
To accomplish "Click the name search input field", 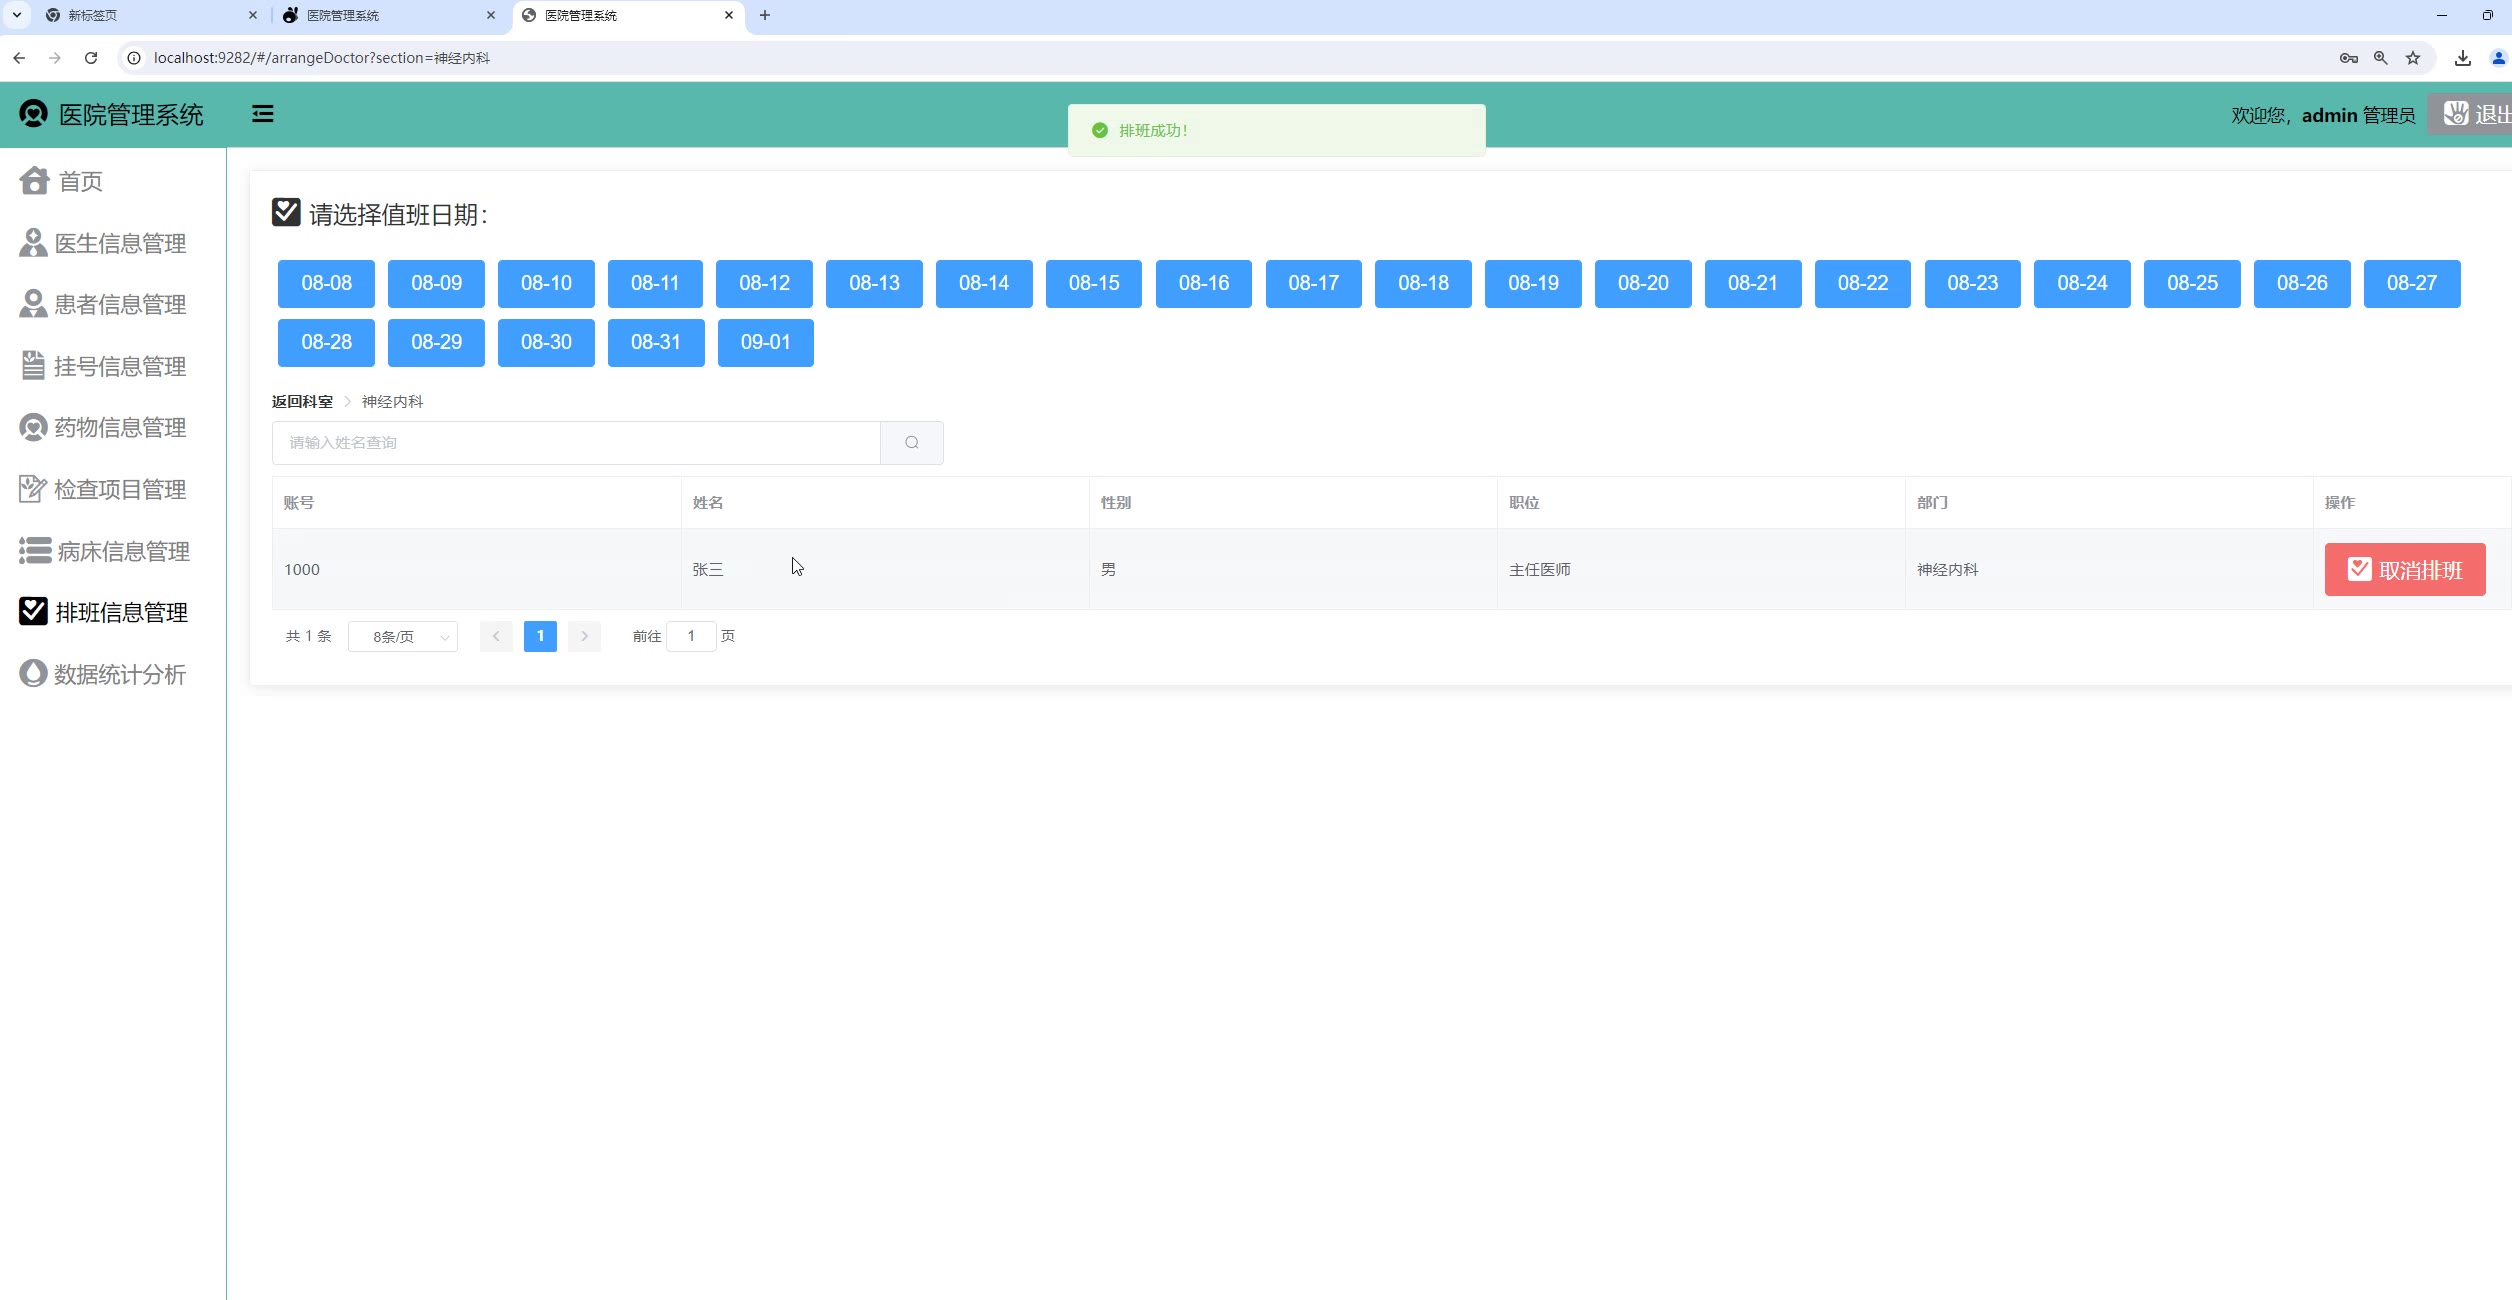I will click(x=576, y=443).
